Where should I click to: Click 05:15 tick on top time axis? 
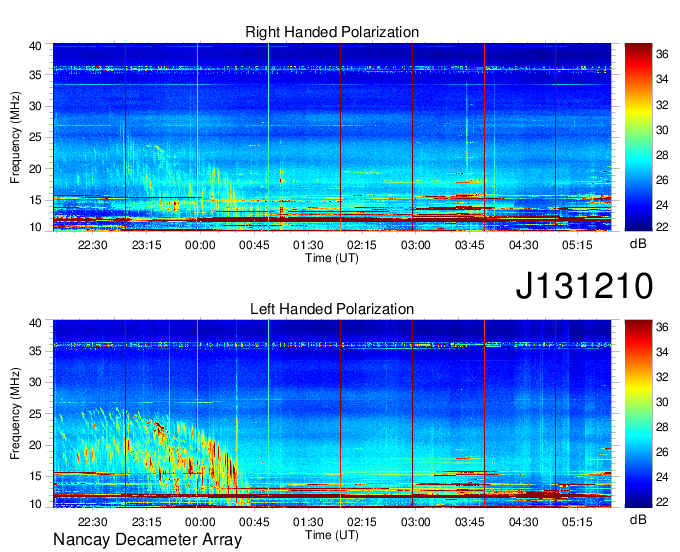point(577,245)
